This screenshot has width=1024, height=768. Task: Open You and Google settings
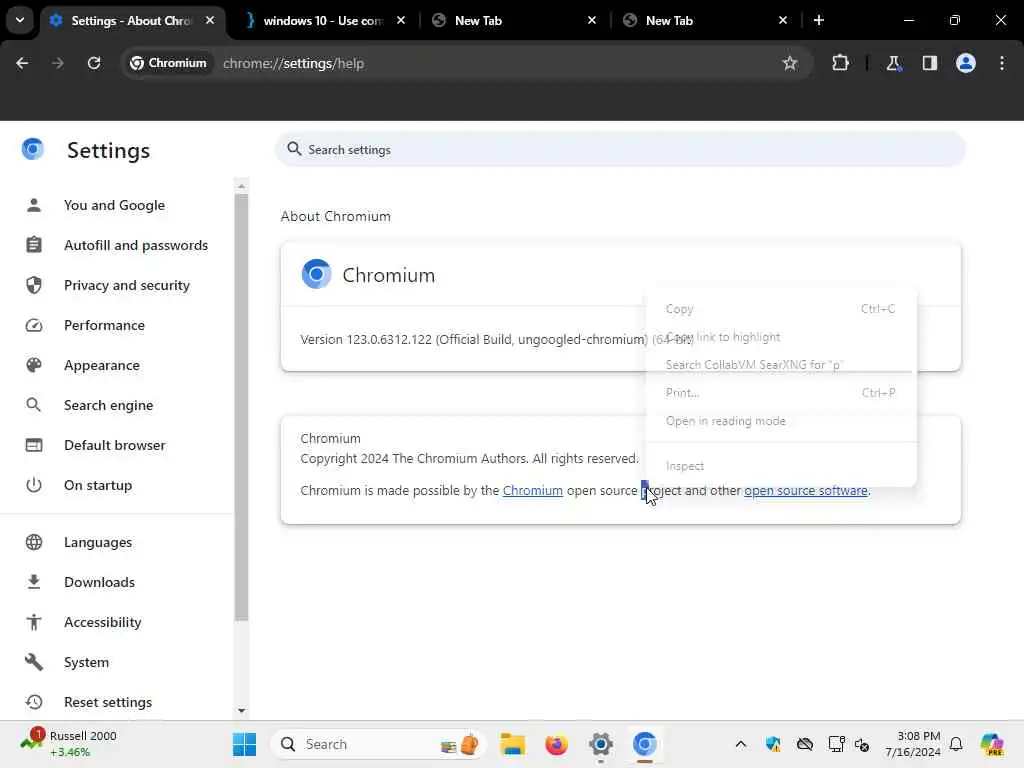pyautogui.click(x=114, y=205)
